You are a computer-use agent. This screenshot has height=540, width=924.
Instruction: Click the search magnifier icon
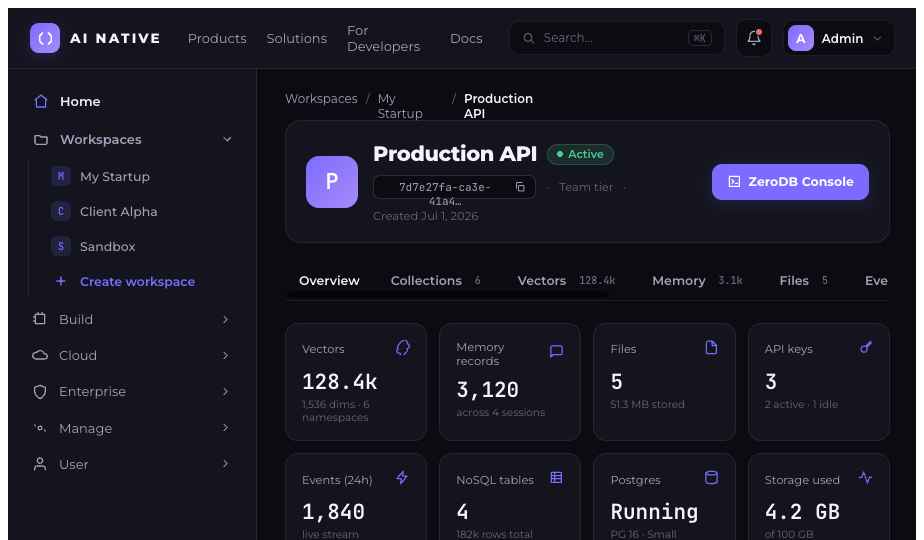click(529, 38)
